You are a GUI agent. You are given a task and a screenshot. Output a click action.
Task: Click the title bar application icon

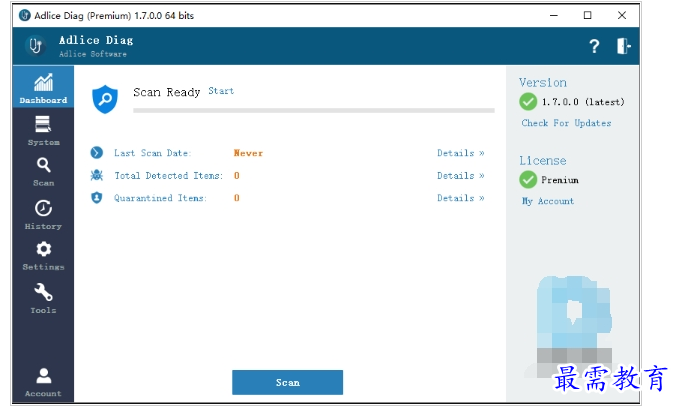coord(25,16)
